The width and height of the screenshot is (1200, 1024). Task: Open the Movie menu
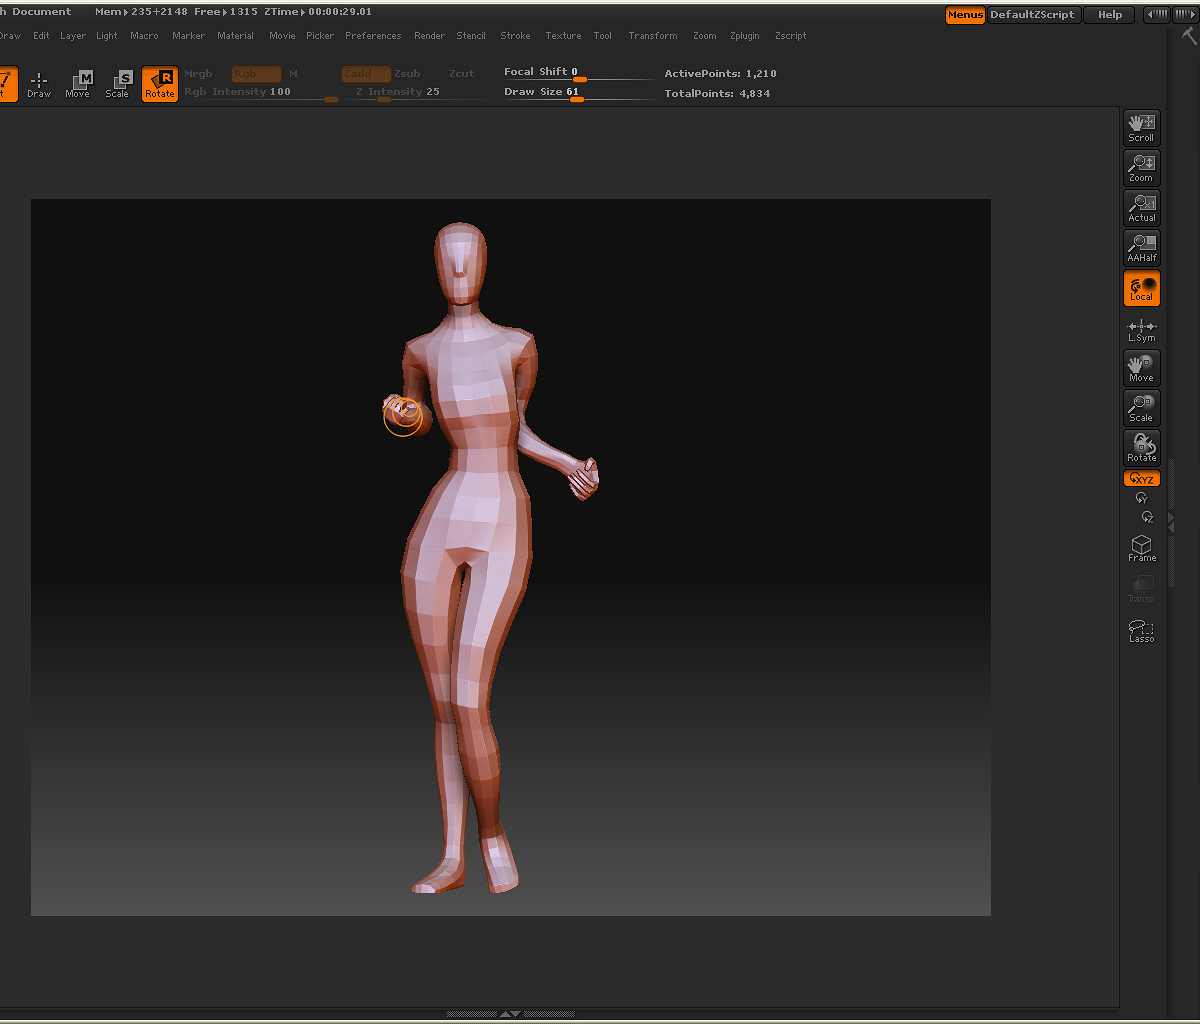coord(282,36)
